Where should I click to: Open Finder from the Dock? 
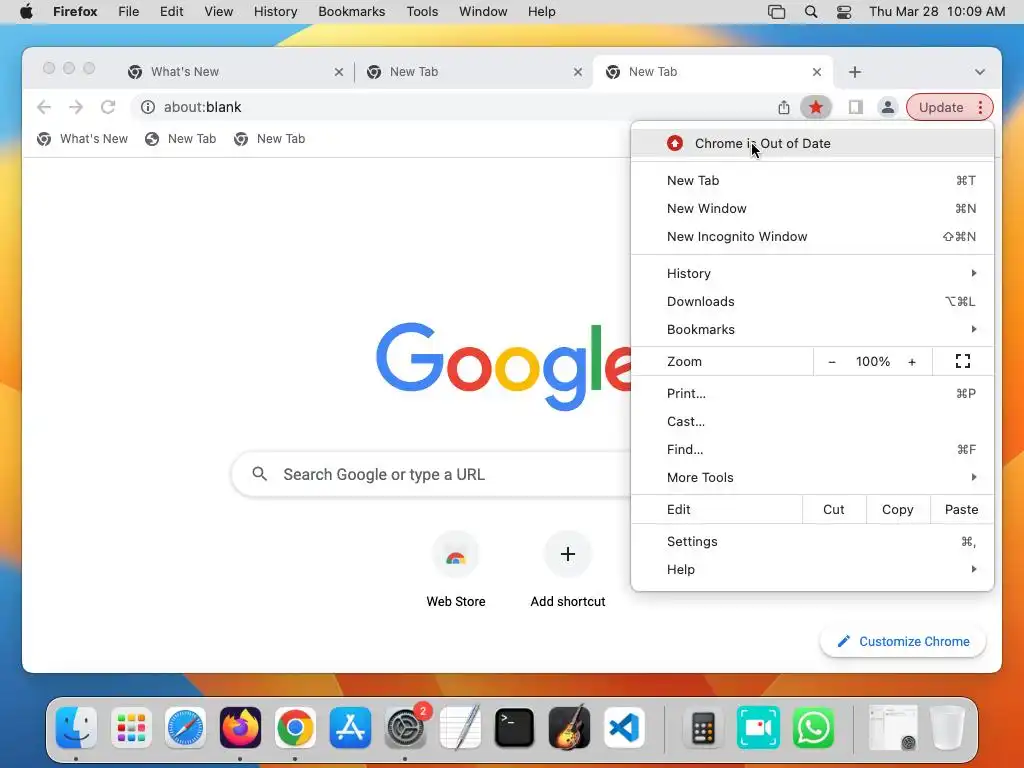(x=76, y=728)
